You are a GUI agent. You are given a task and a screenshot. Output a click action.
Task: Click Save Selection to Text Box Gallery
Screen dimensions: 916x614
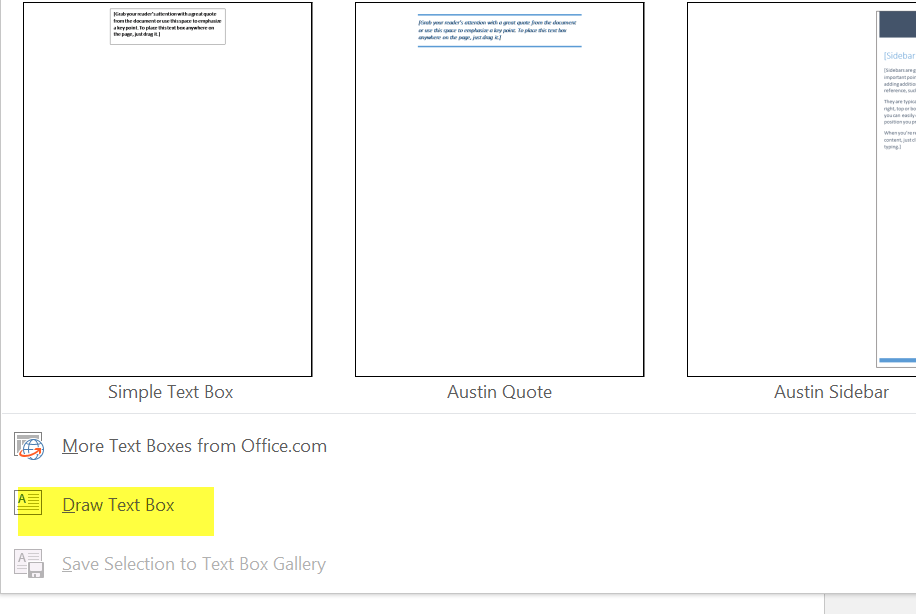pyautogui.click(x=194, y=564)
